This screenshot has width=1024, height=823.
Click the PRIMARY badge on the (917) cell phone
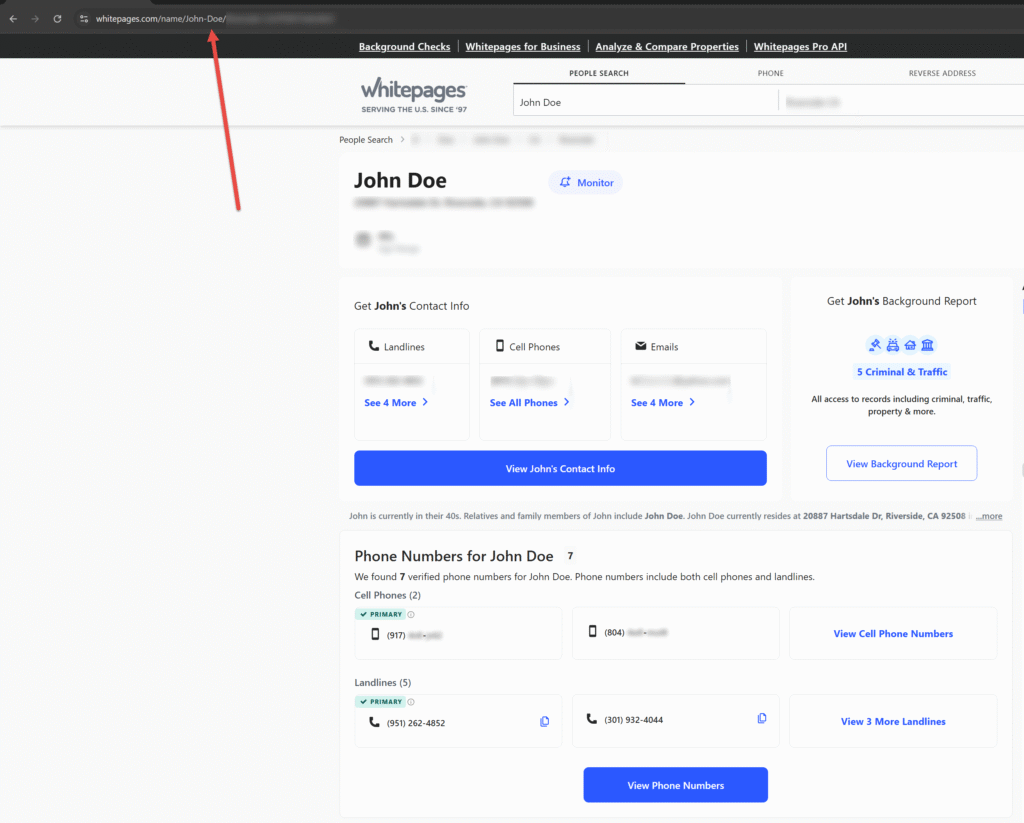(381, 614)
